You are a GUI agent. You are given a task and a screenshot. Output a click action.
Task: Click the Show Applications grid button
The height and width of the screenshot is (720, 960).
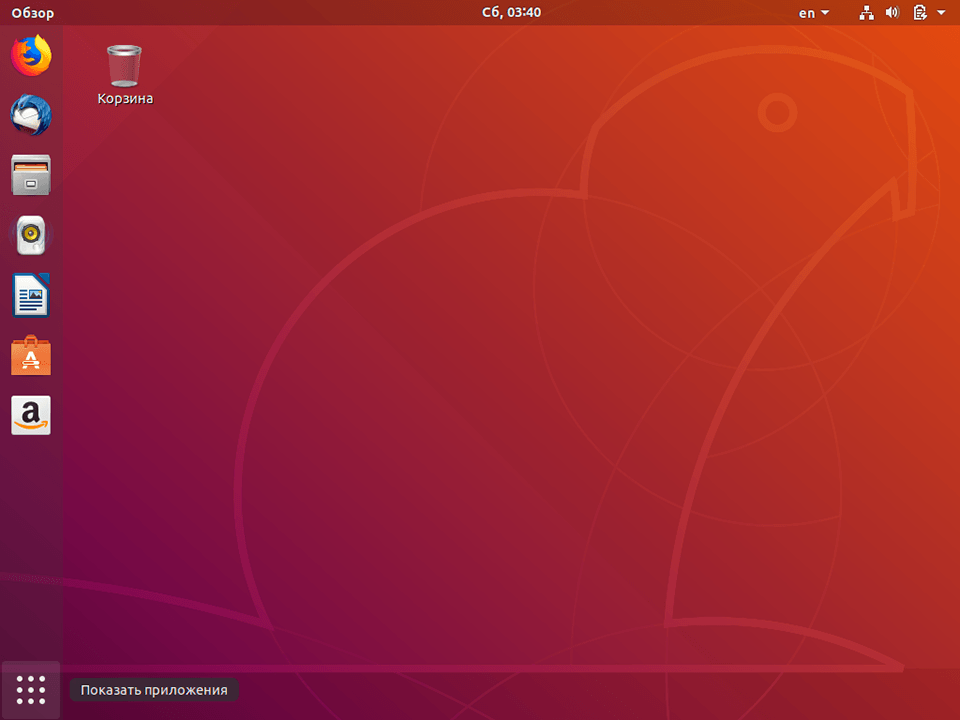tap(30, 689)
